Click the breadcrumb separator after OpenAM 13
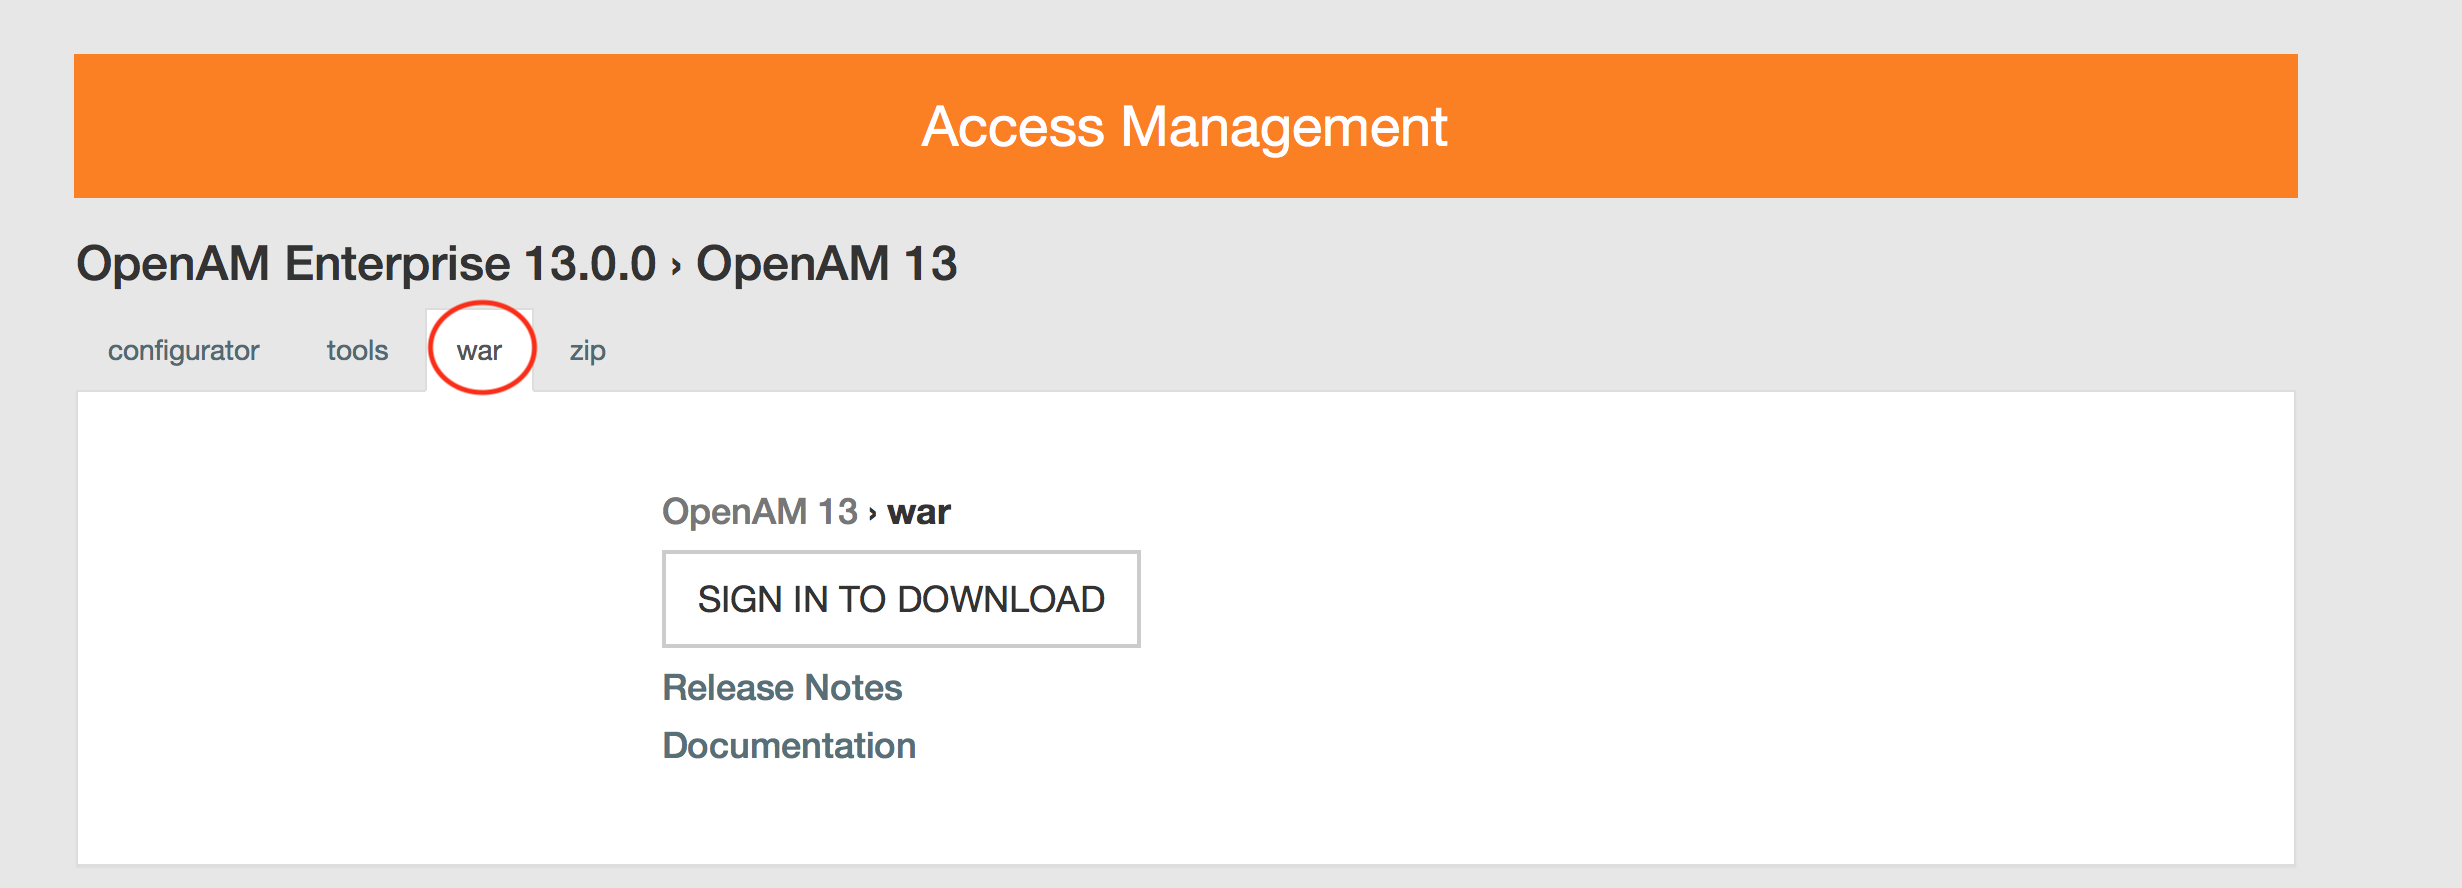This screenshot has width=2462, height=888. [870, 511]
